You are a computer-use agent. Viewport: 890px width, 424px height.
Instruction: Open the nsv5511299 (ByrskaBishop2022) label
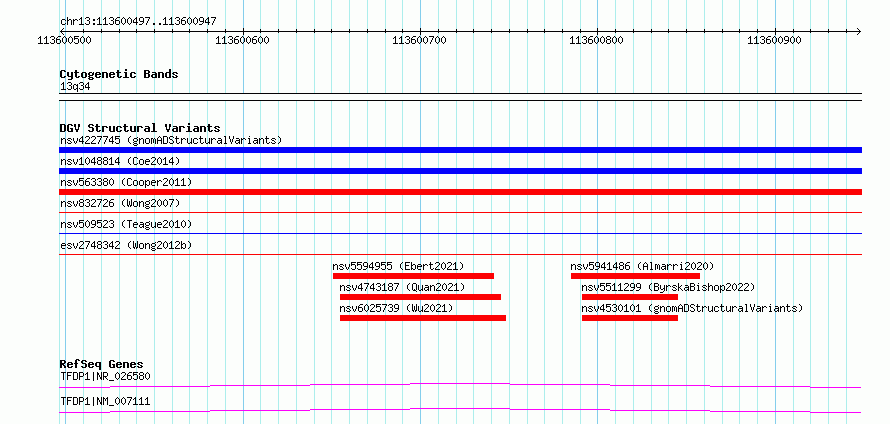(x=668, y=287)
